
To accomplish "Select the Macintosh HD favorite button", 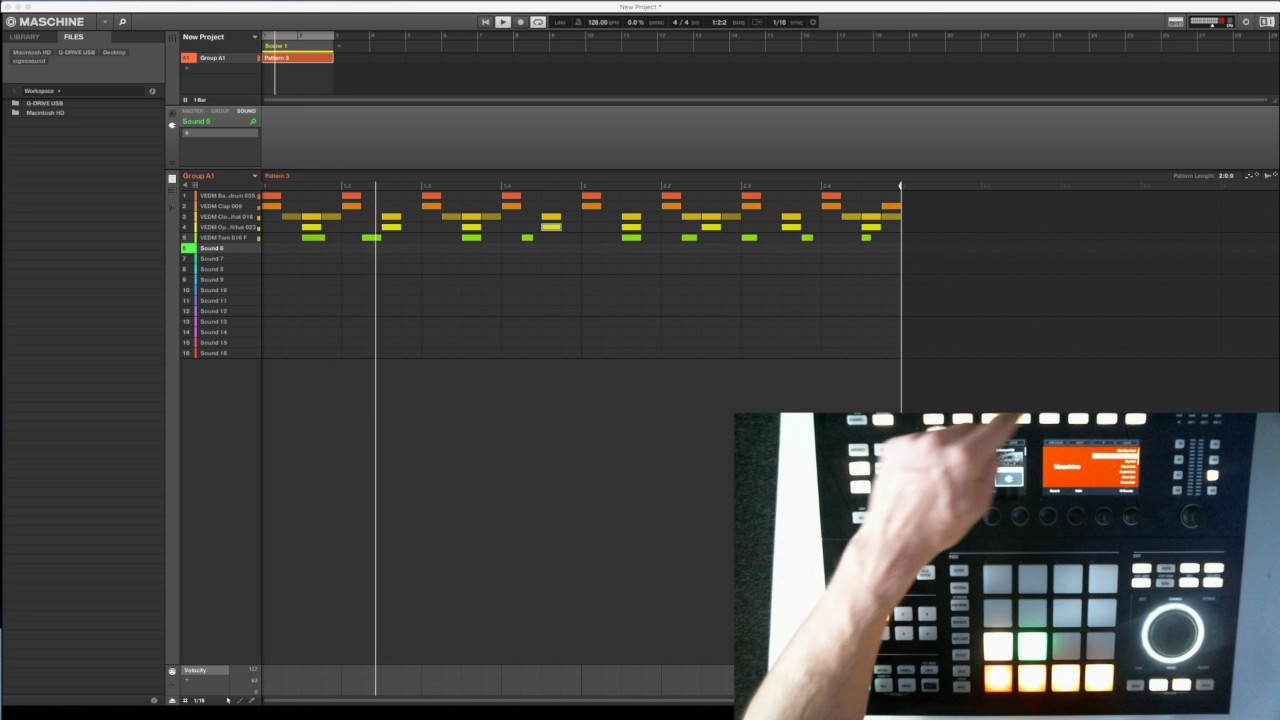I will tap(32, 52).
